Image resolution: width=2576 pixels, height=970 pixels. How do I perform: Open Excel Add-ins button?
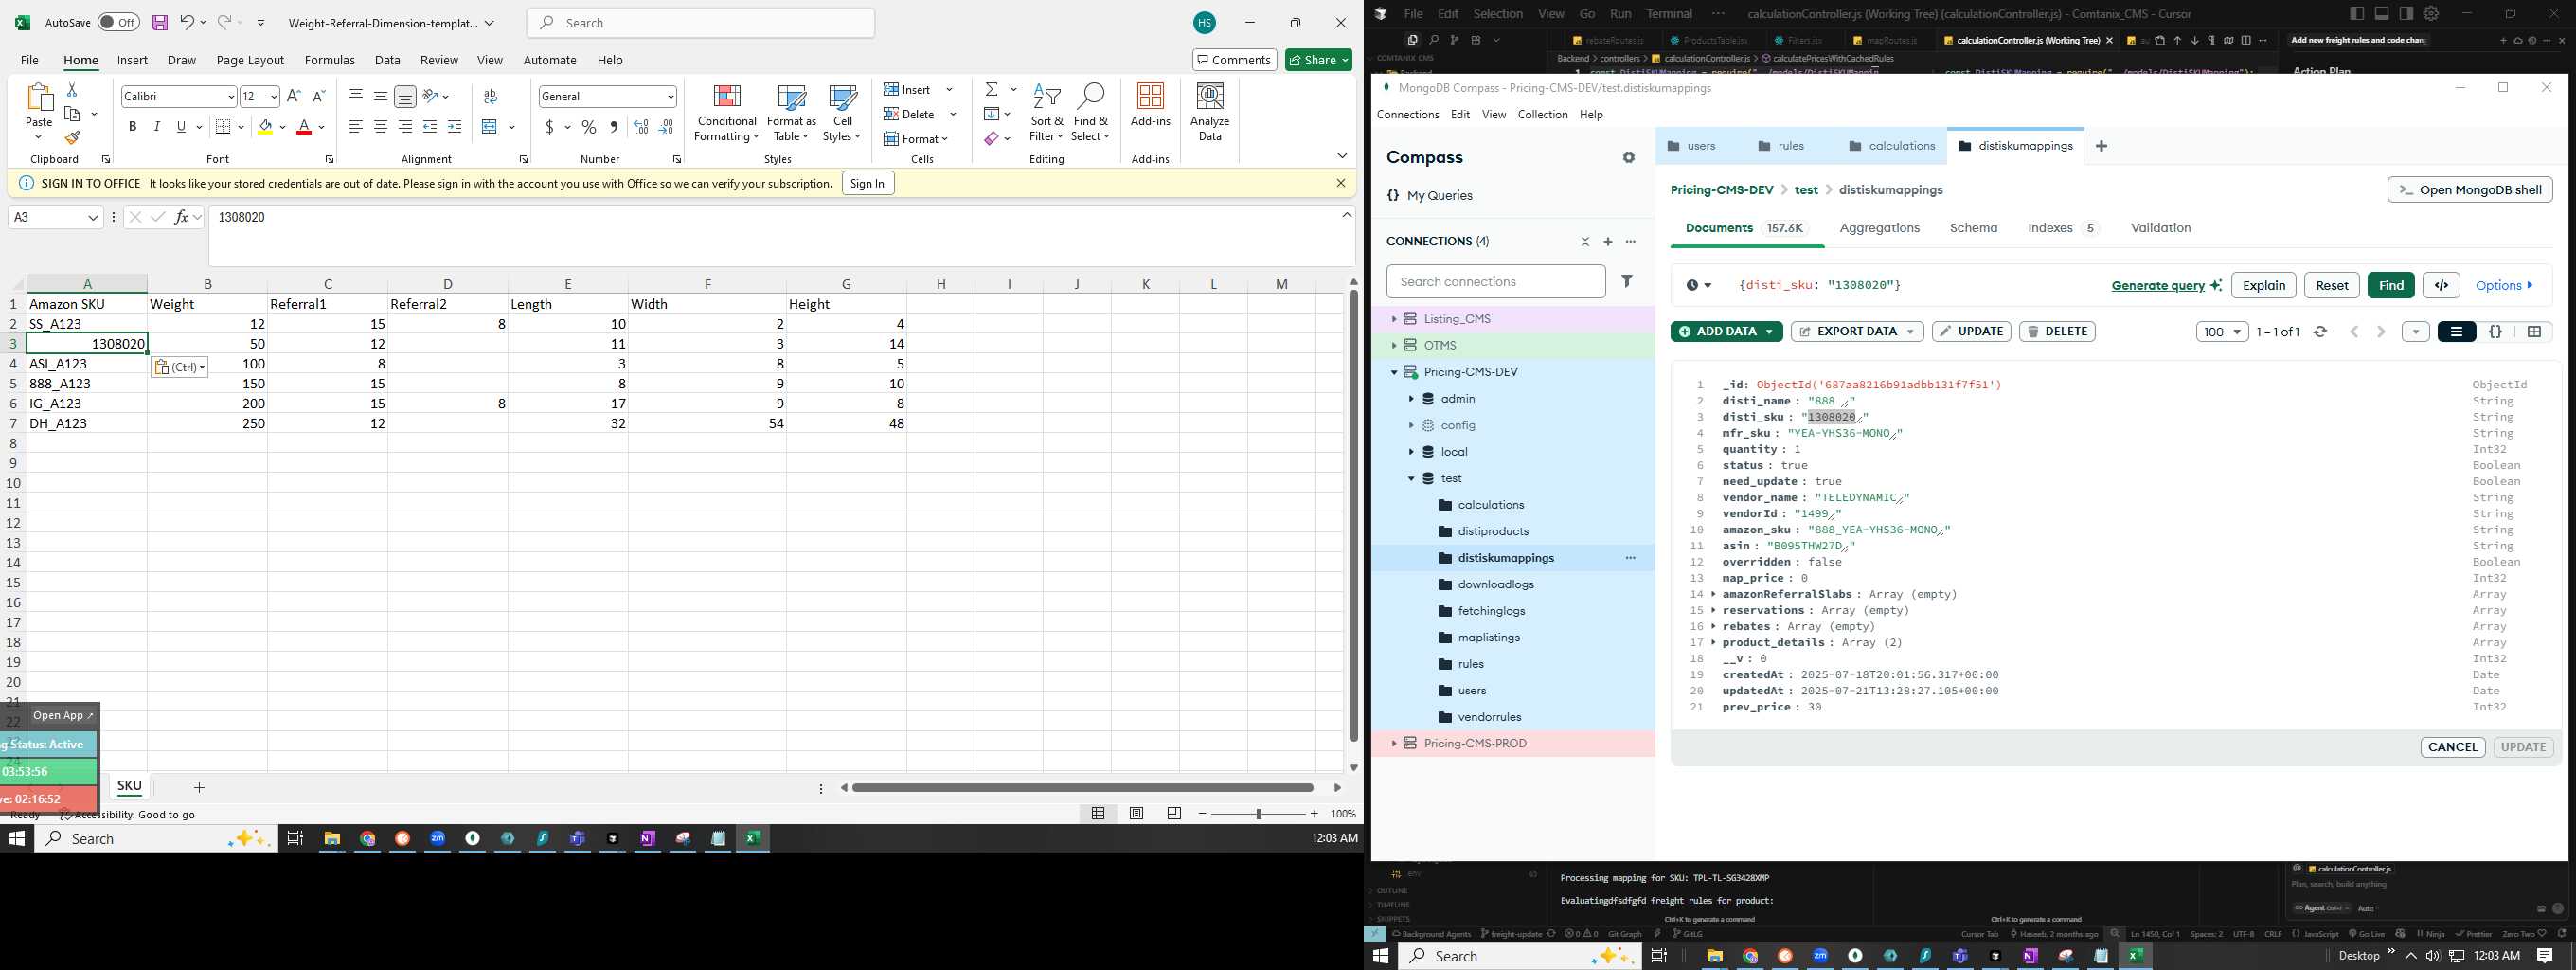tap(1150, 106)
